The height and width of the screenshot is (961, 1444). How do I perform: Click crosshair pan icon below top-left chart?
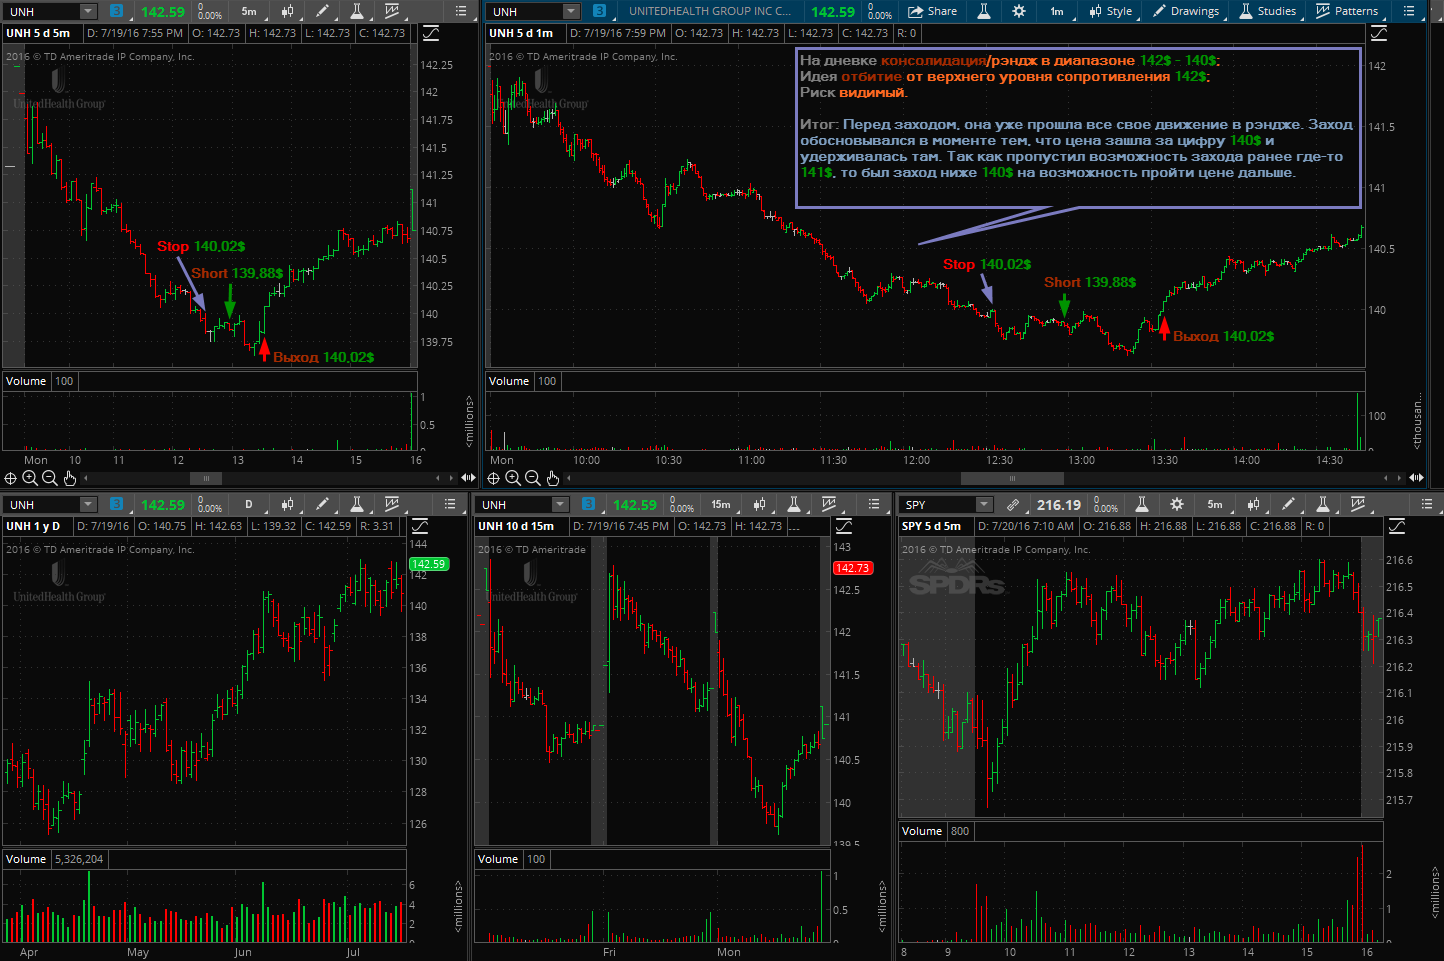[x=11, y=478]
